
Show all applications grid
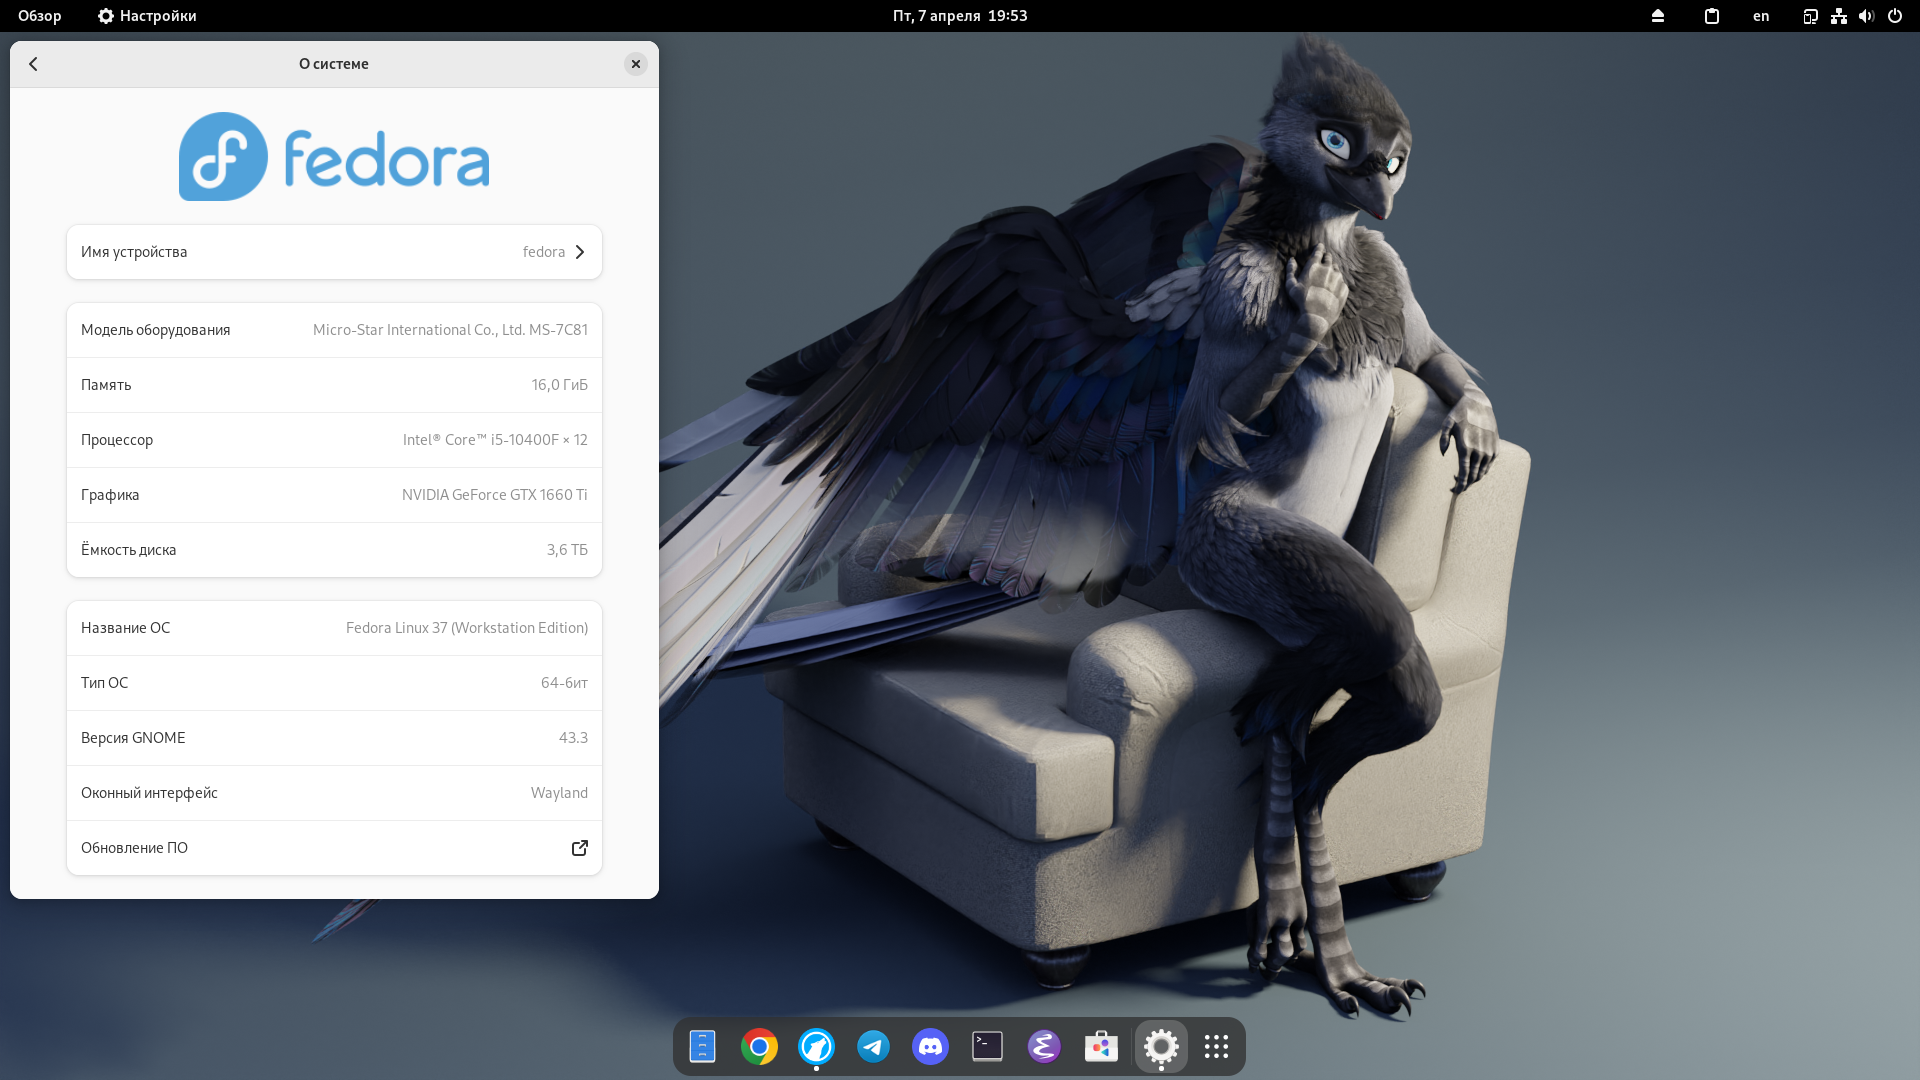(x=1217, y=1047)
